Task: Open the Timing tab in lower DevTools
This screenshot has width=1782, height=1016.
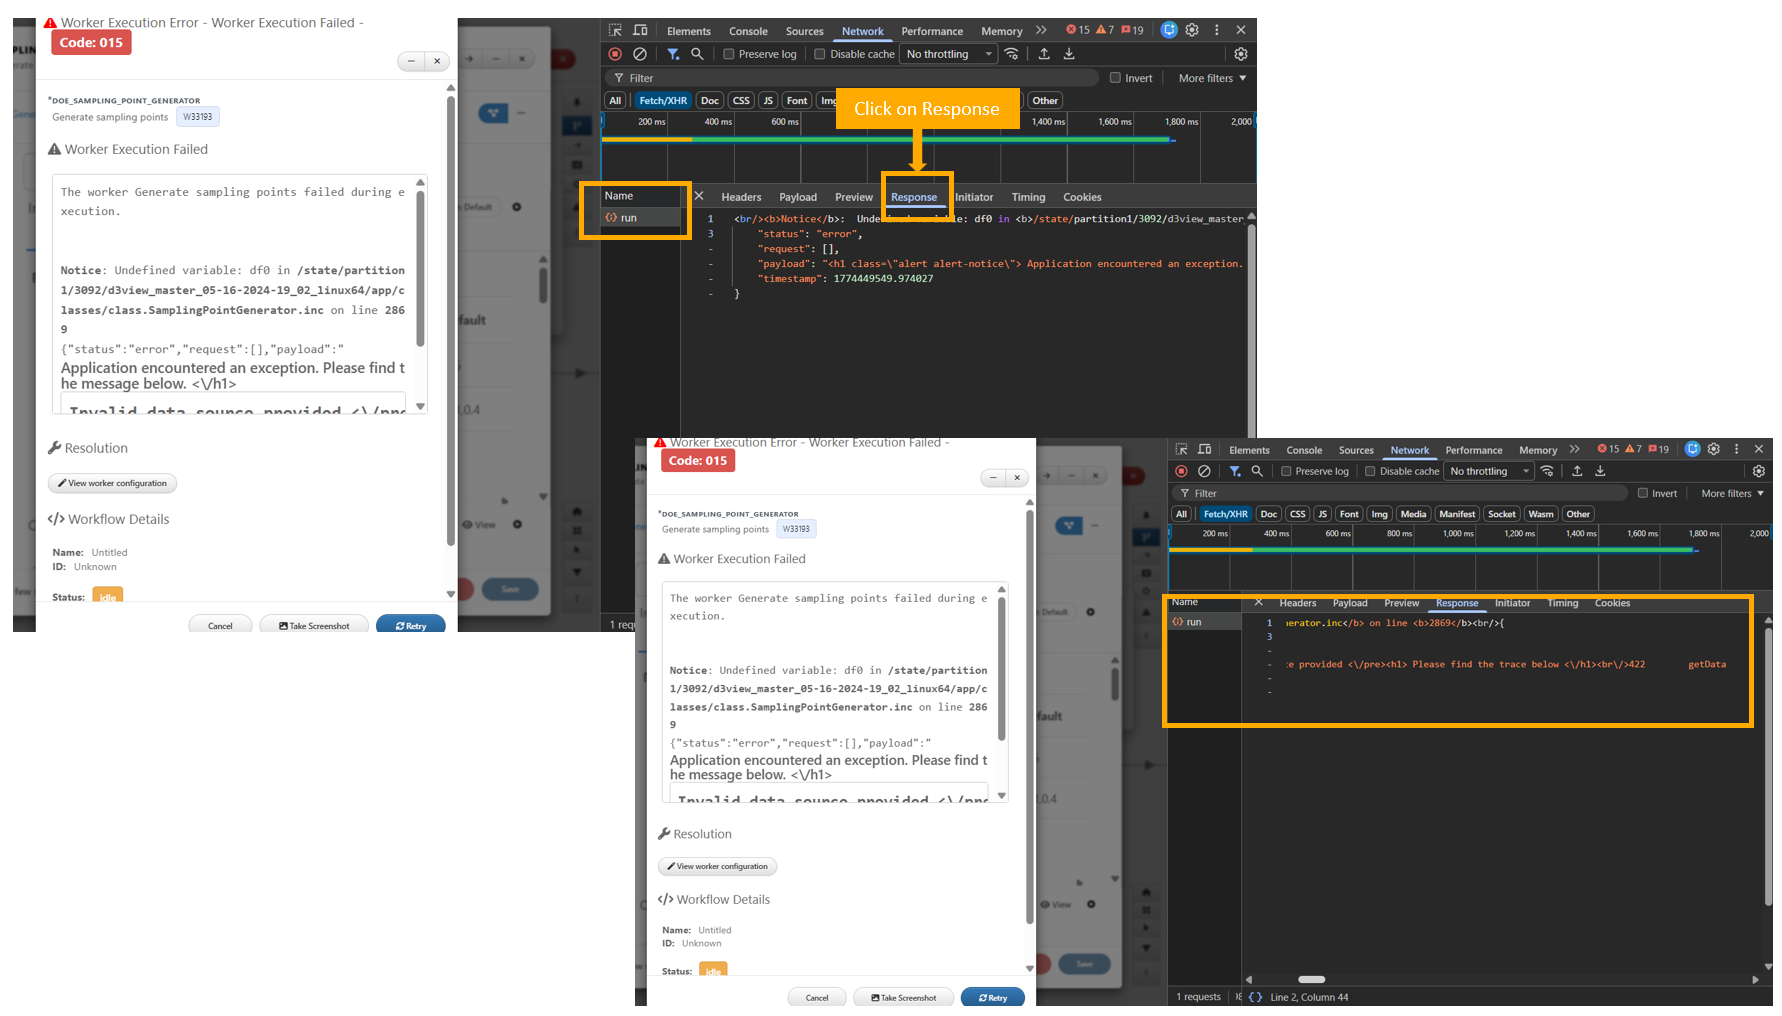Action: (x=1562, y=603)
